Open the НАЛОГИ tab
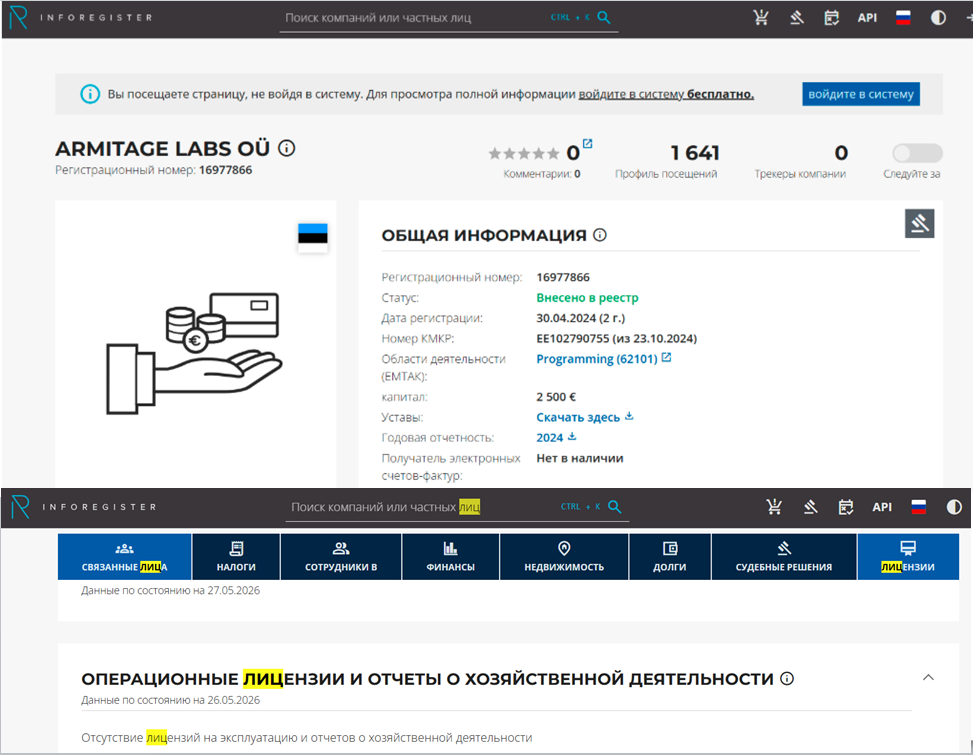Screen dimensions: 973x755 236,556
